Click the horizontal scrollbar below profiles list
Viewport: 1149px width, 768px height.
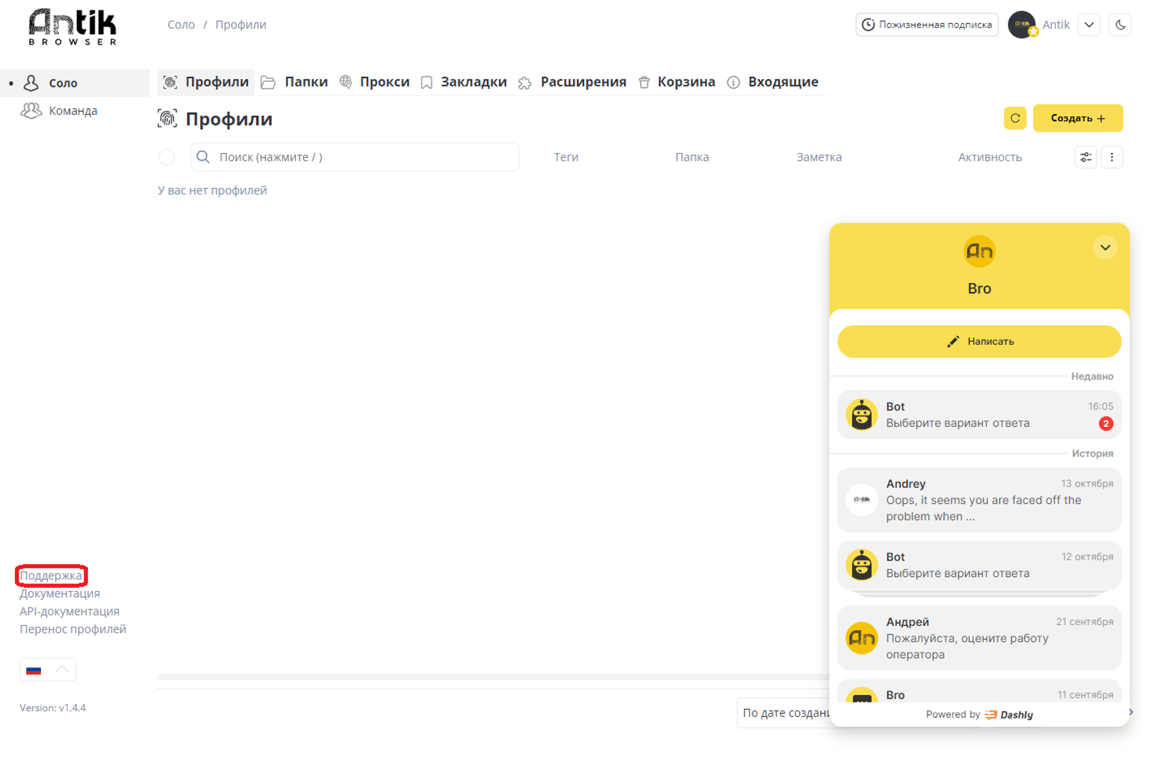click(x=493, y=677)
